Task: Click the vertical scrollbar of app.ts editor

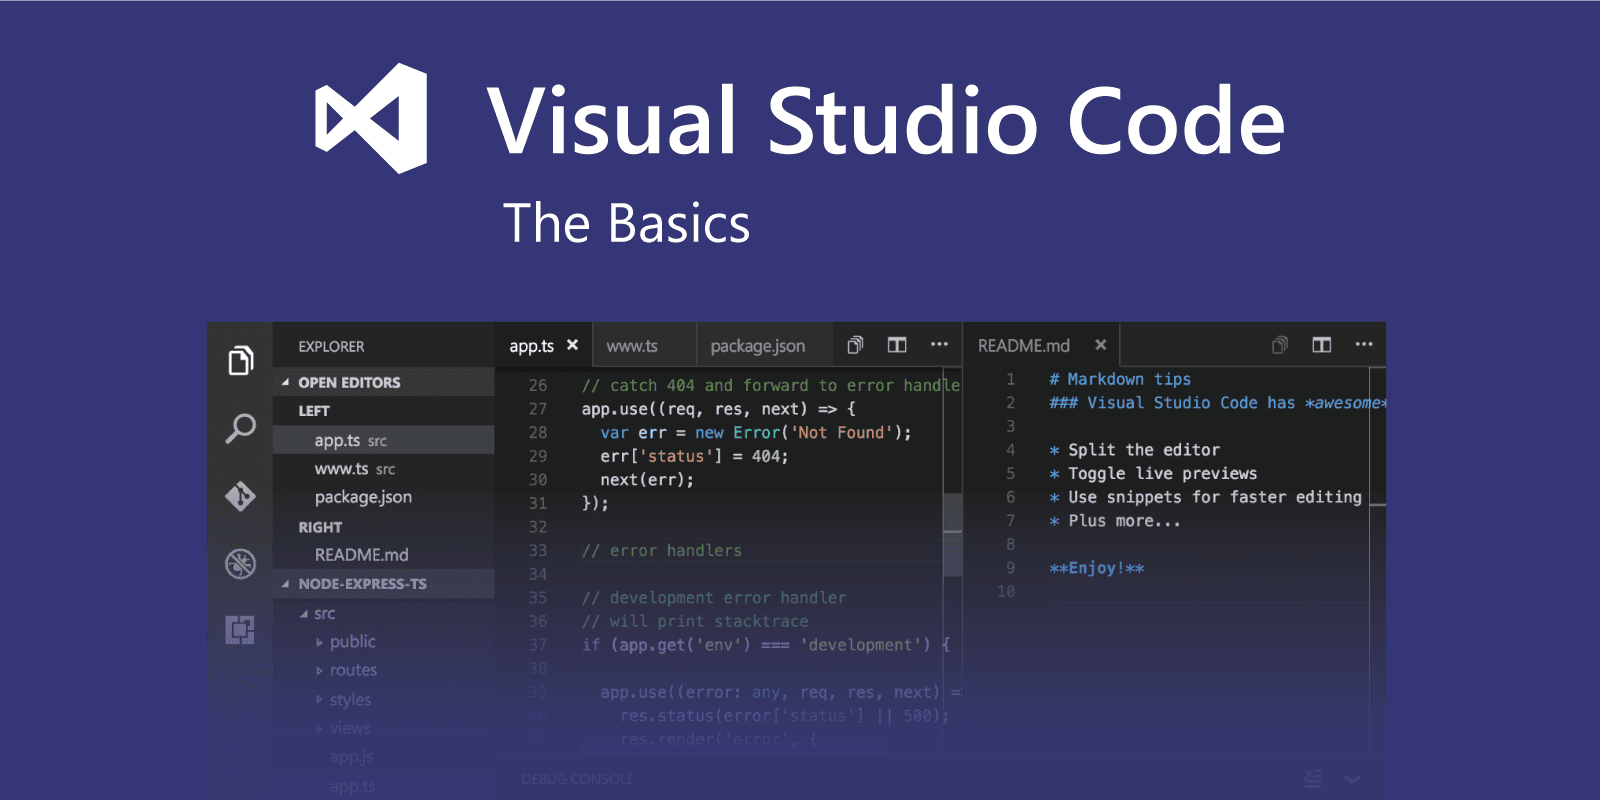Action: click(x=952, y=535)
